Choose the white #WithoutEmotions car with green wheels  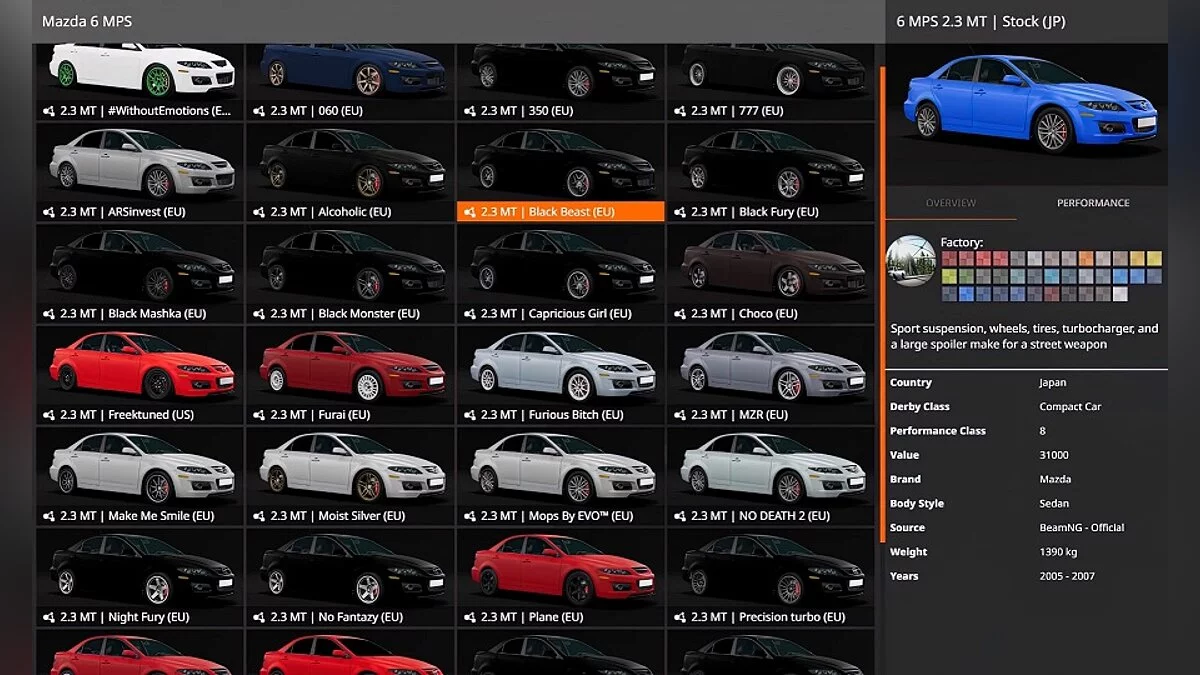click(x=140, y=70)
